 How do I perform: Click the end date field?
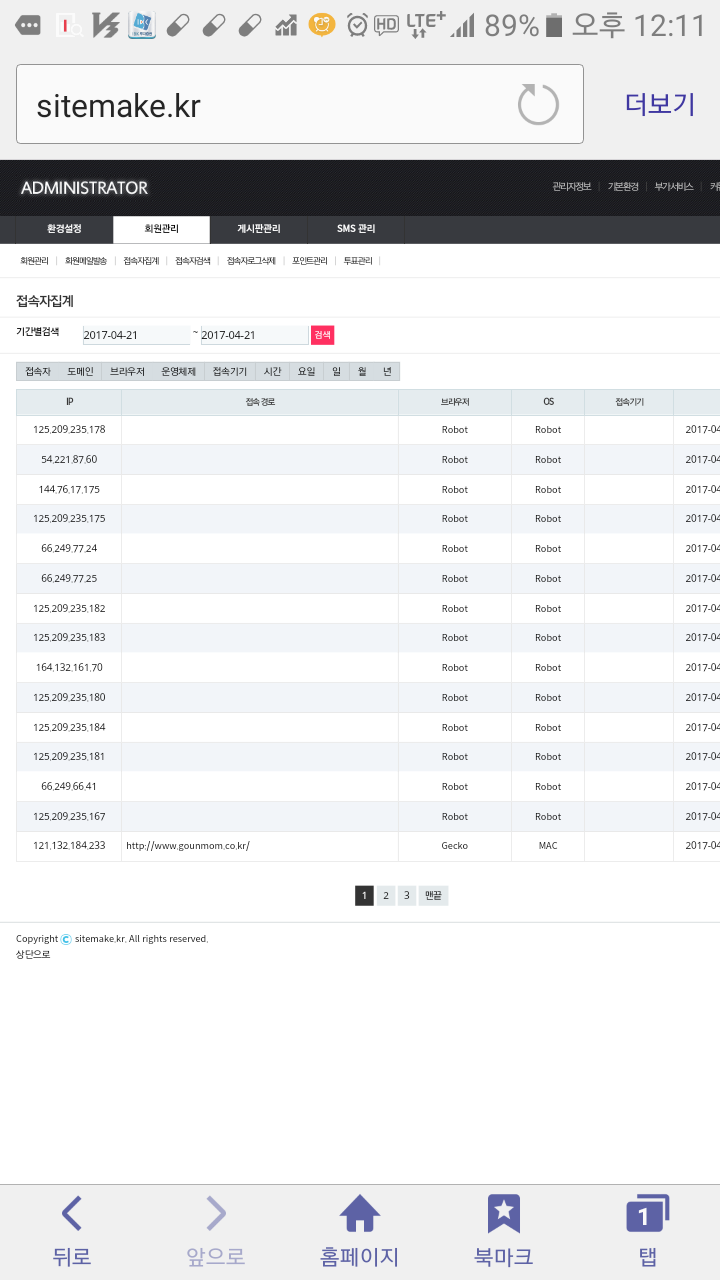pyautogui.click(x=254, y=335)
